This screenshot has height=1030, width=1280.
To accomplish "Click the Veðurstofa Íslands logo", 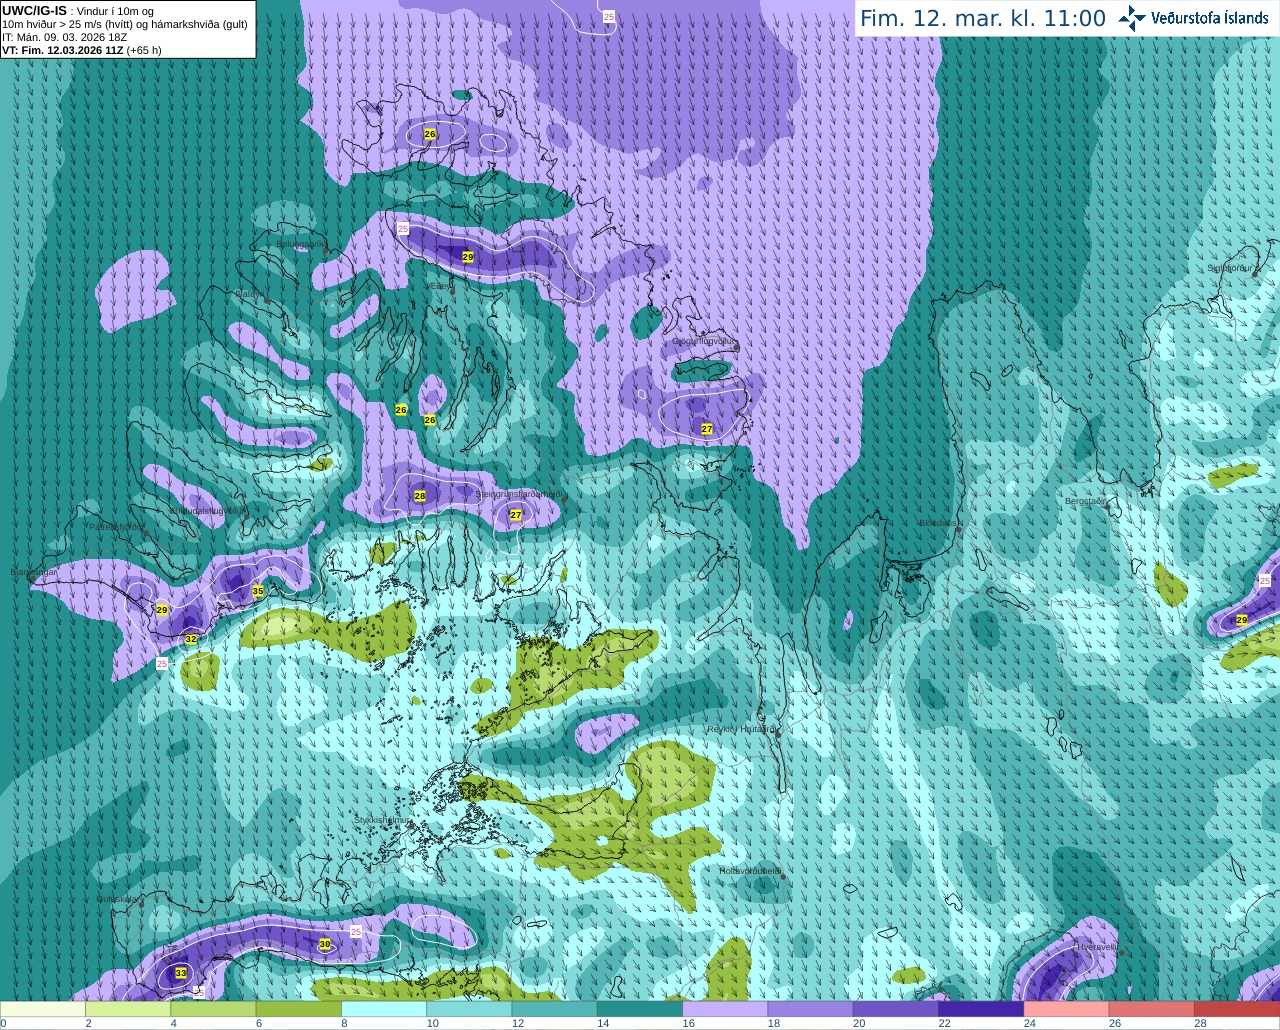I will (1193, 18).
